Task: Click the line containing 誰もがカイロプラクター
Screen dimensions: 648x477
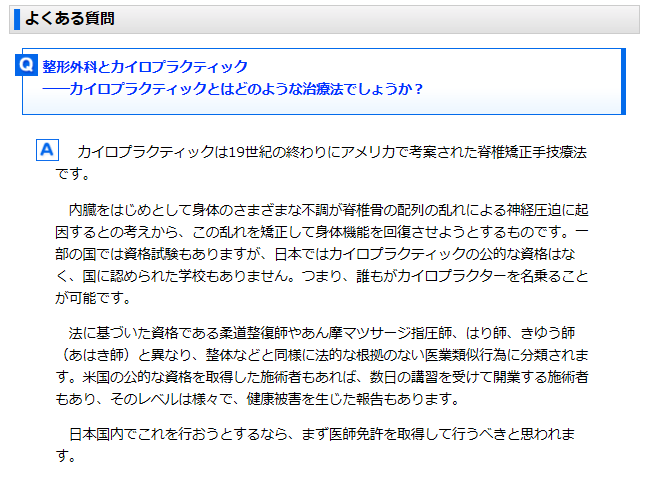Action: click(322, 276)
